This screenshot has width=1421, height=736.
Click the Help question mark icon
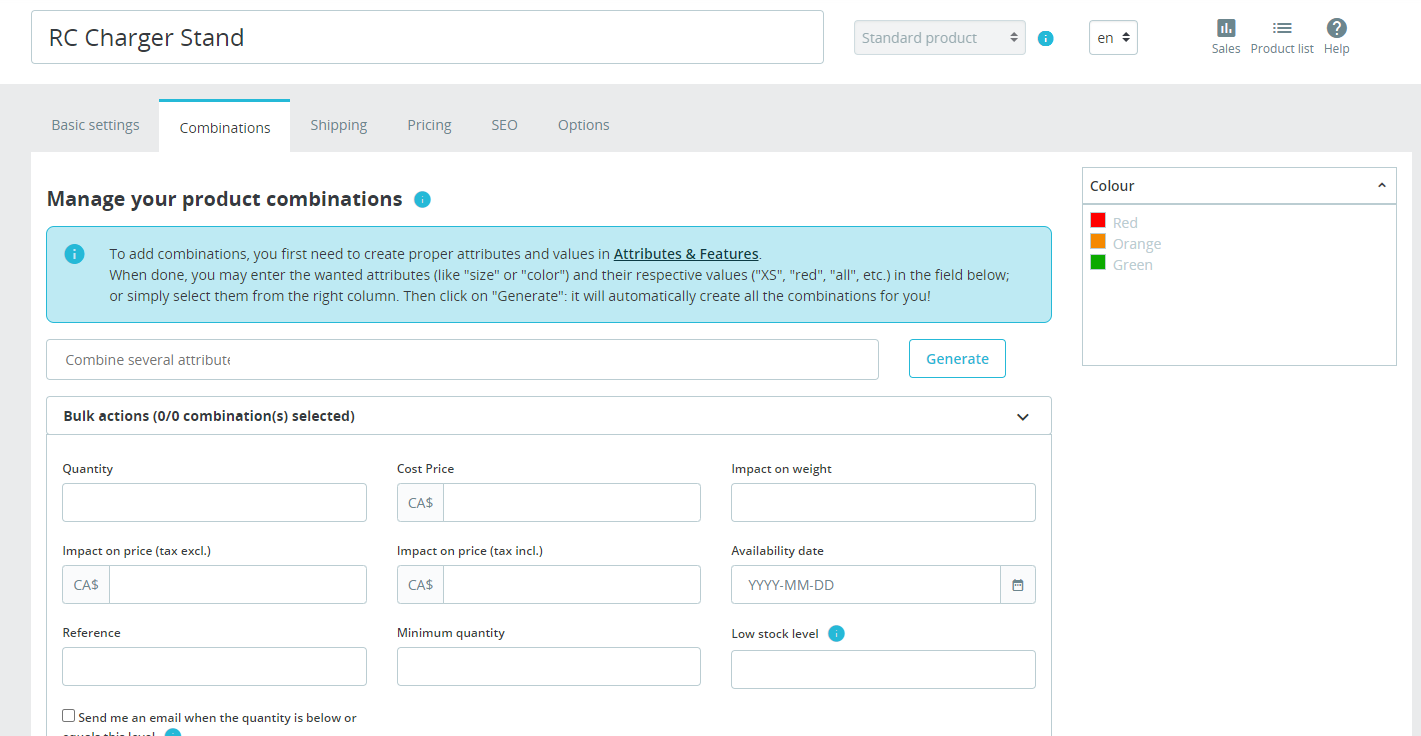tap(1337, 29)
